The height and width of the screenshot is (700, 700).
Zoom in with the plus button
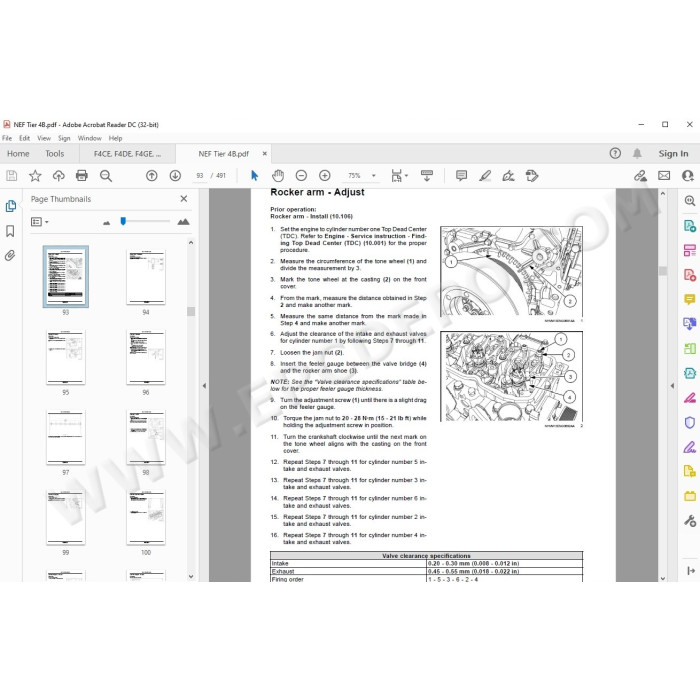click(x=325, y=176)
